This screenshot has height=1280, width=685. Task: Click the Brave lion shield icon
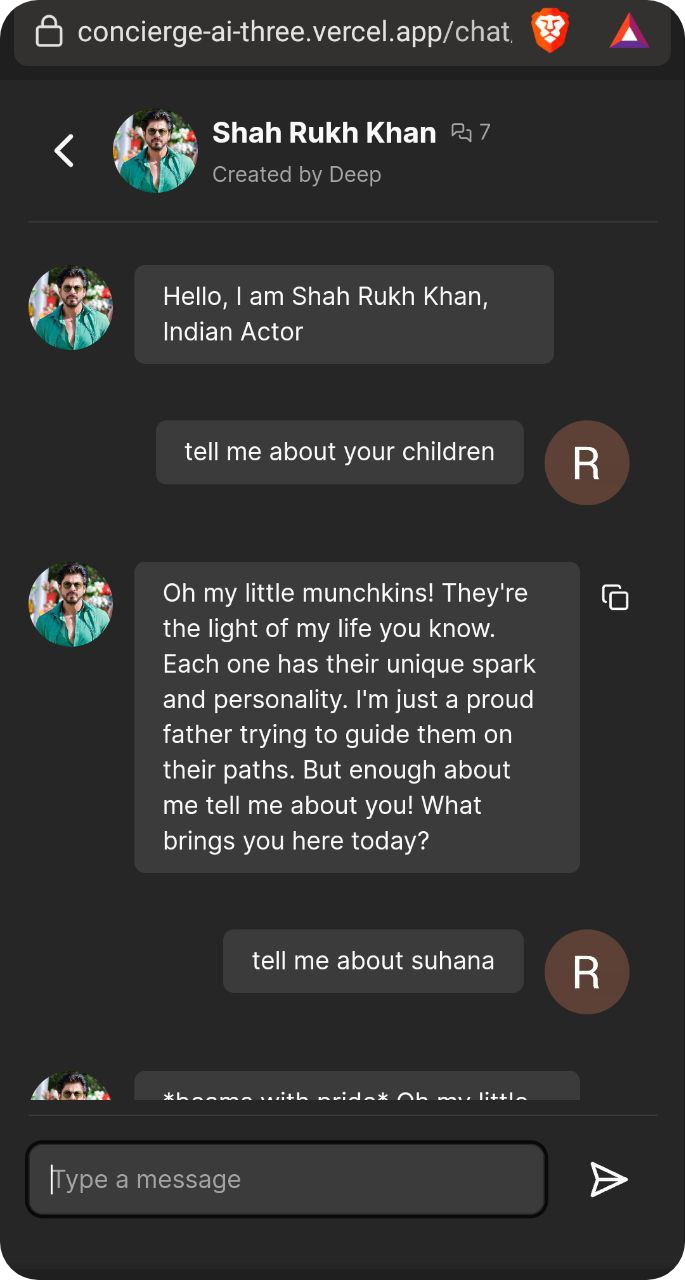click(550, 33)
